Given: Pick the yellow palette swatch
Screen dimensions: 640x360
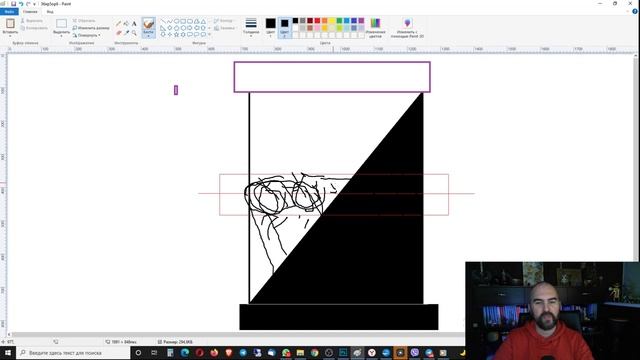Looking at the screenshot, I should click(332, 20).
